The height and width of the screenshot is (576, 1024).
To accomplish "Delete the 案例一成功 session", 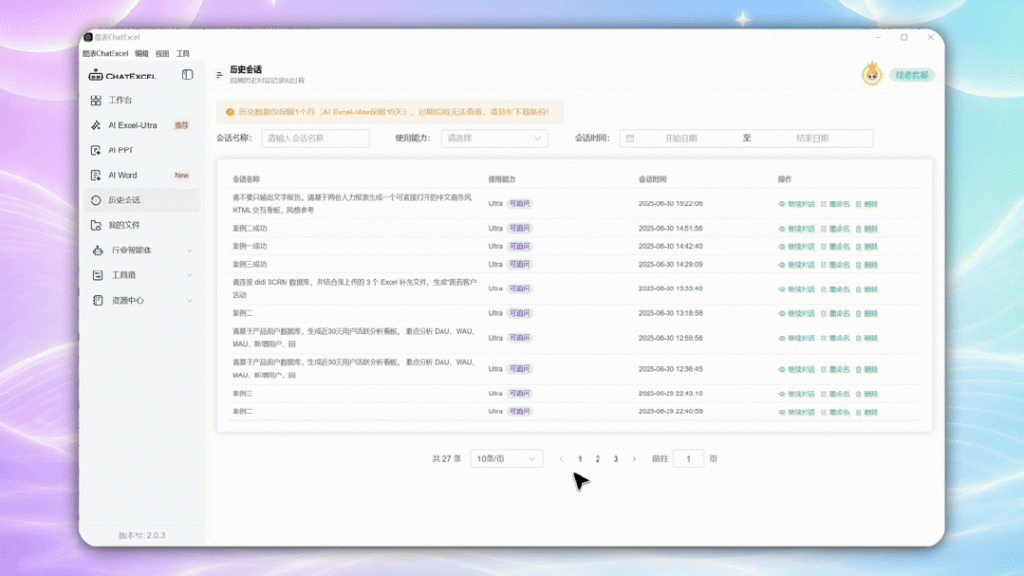I will tap(867, 246).
